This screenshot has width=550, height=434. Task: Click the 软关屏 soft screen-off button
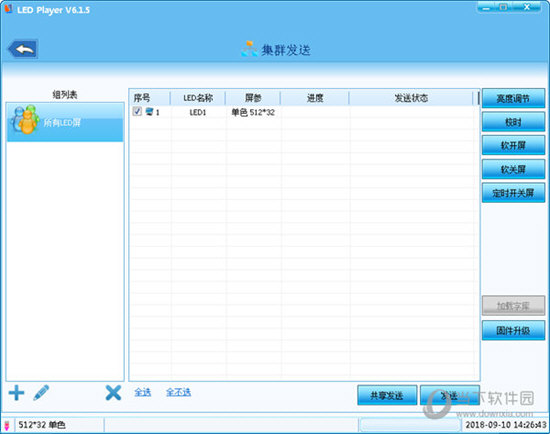coord(513,169)
